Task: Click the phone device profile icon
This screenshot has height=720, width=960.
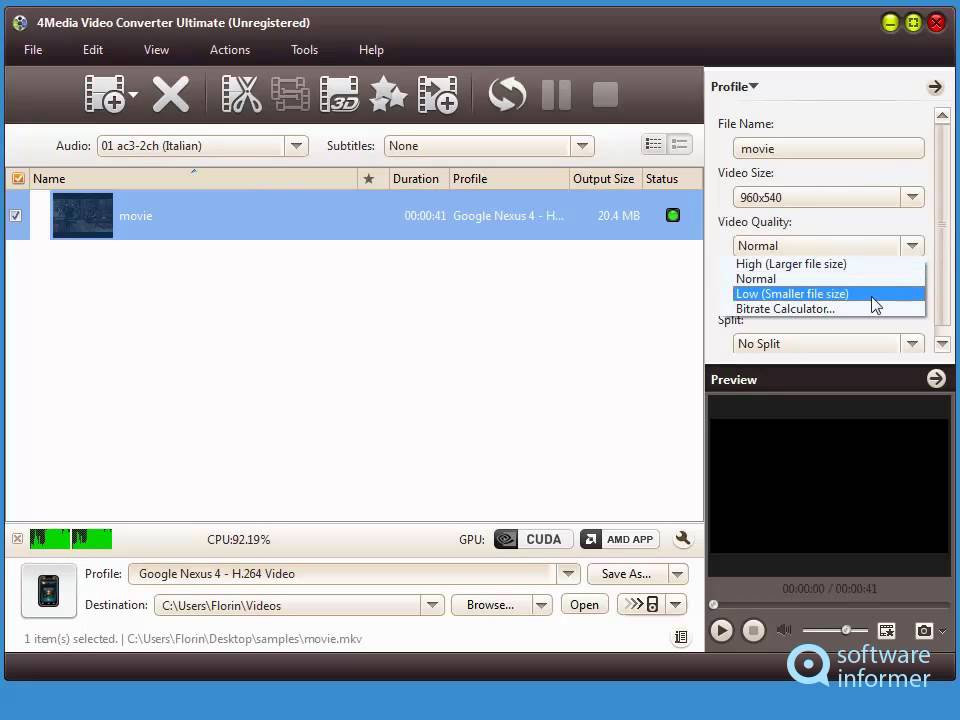Action: (x=48, y=591)
